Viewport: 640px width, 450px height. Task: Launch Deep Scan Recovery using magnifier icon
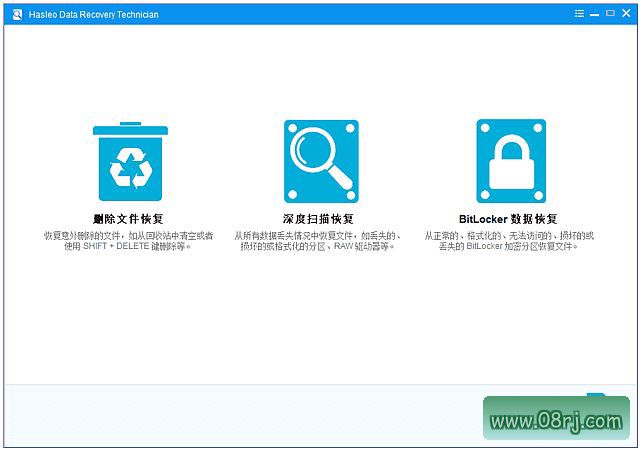pyautogui.click(x=320, y=161)
